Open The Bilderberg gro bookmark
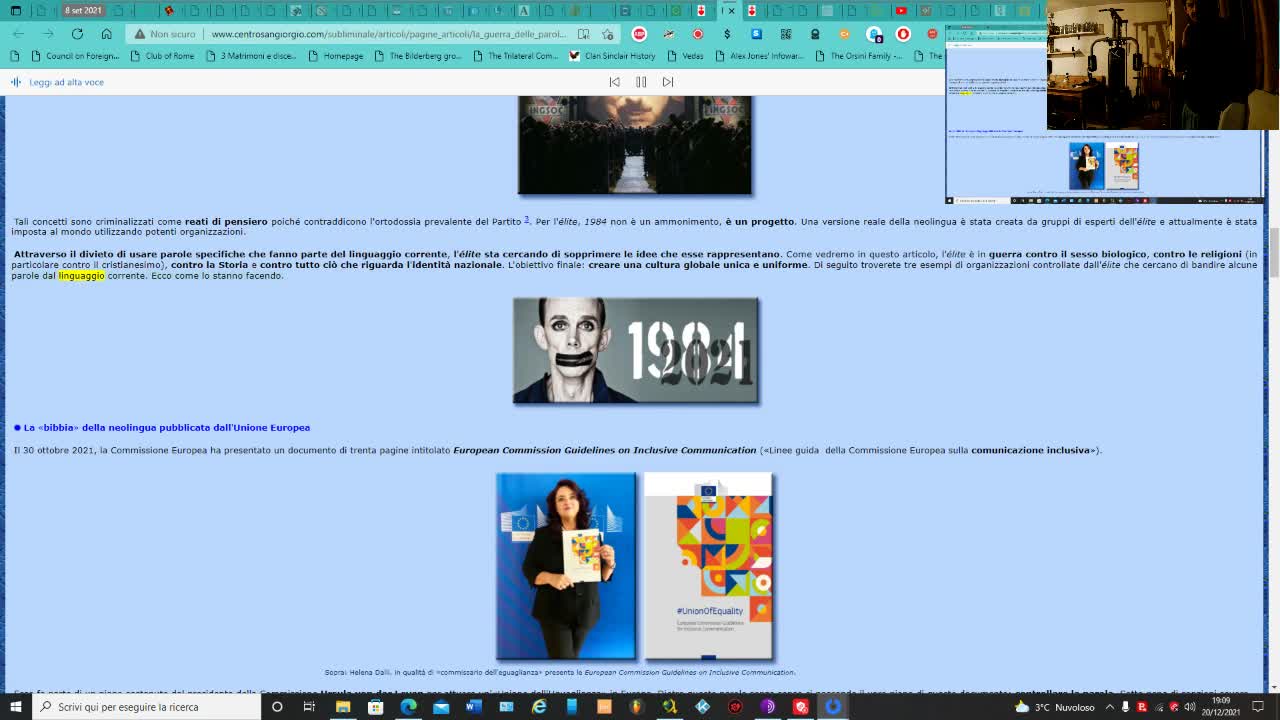 coord(417,56)
